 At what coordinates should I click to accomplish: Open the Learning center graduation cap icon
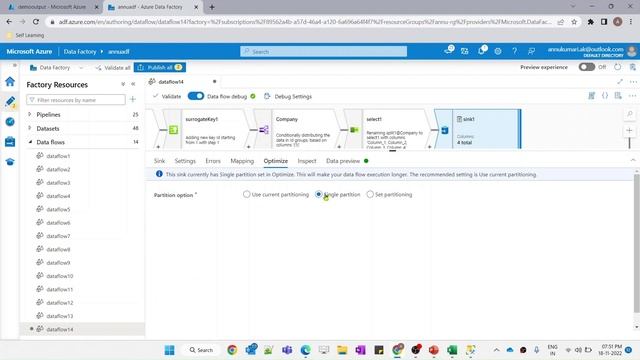(x=10, y=162)
